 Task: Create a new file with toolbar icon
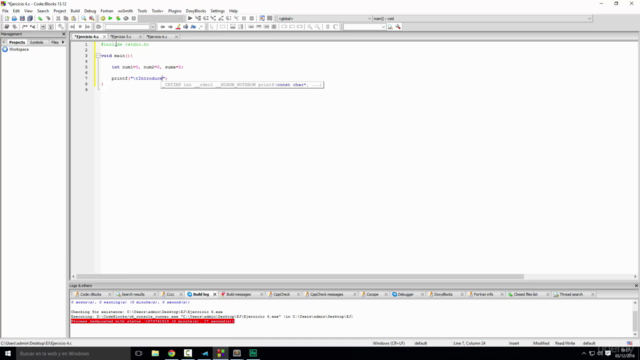coord(7,18)
